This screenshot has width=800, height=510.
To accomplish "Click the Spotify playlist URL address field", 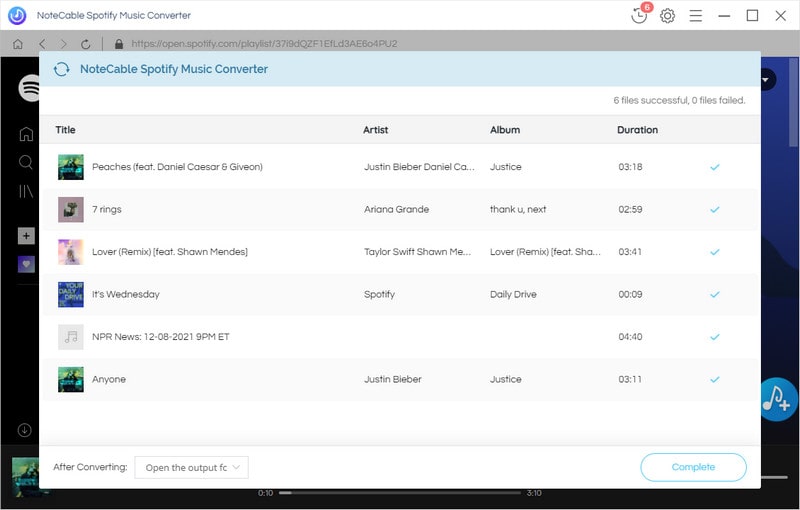I will [x=264, y=44].
